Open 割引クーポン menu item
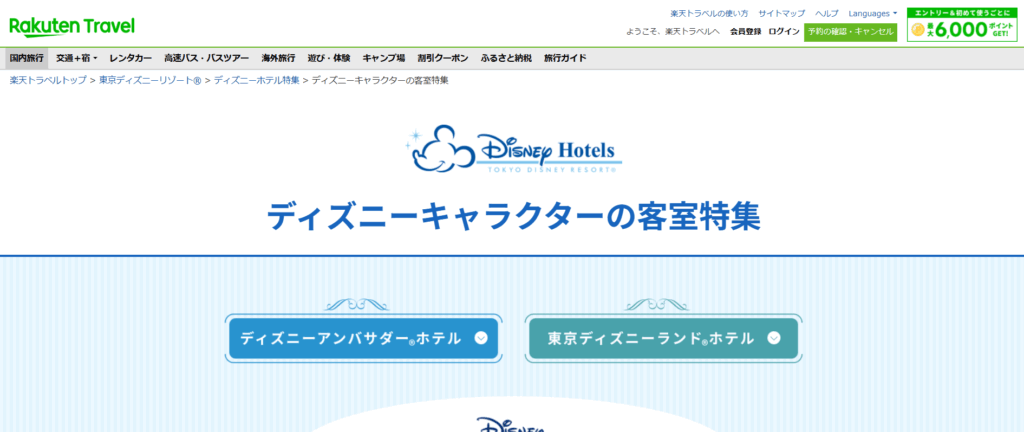1024x432 pixels. coord(443,58)
